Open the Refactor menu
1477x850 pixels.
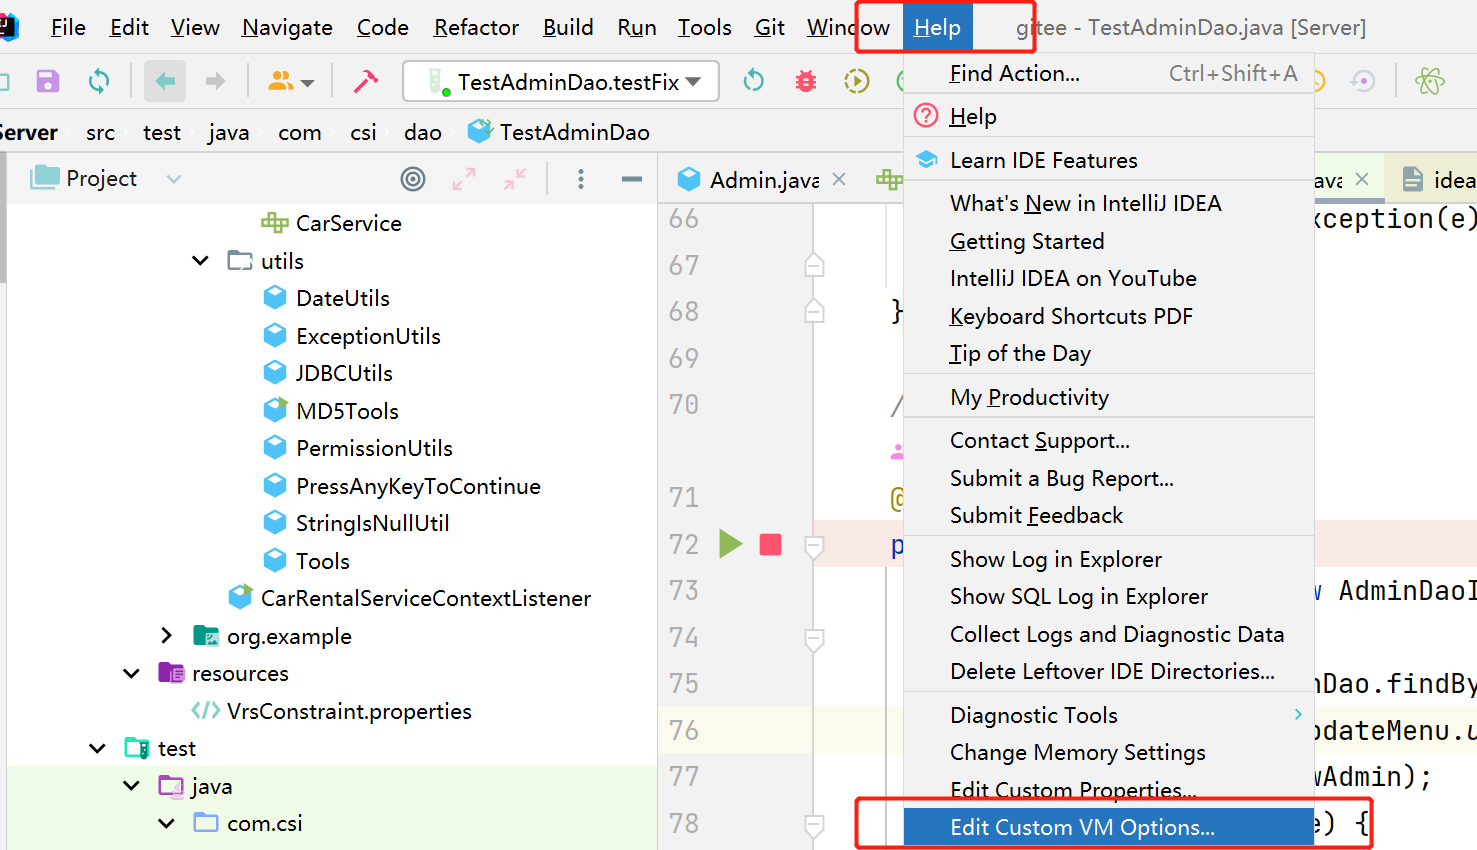click(x=476, y=27)
